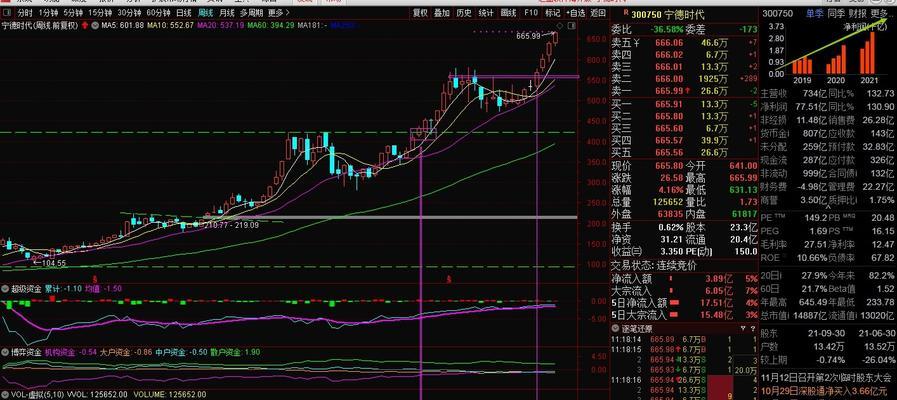The image size is (897, 400).
Task: Open the 多周期 multi-period view
Action: 252,13
